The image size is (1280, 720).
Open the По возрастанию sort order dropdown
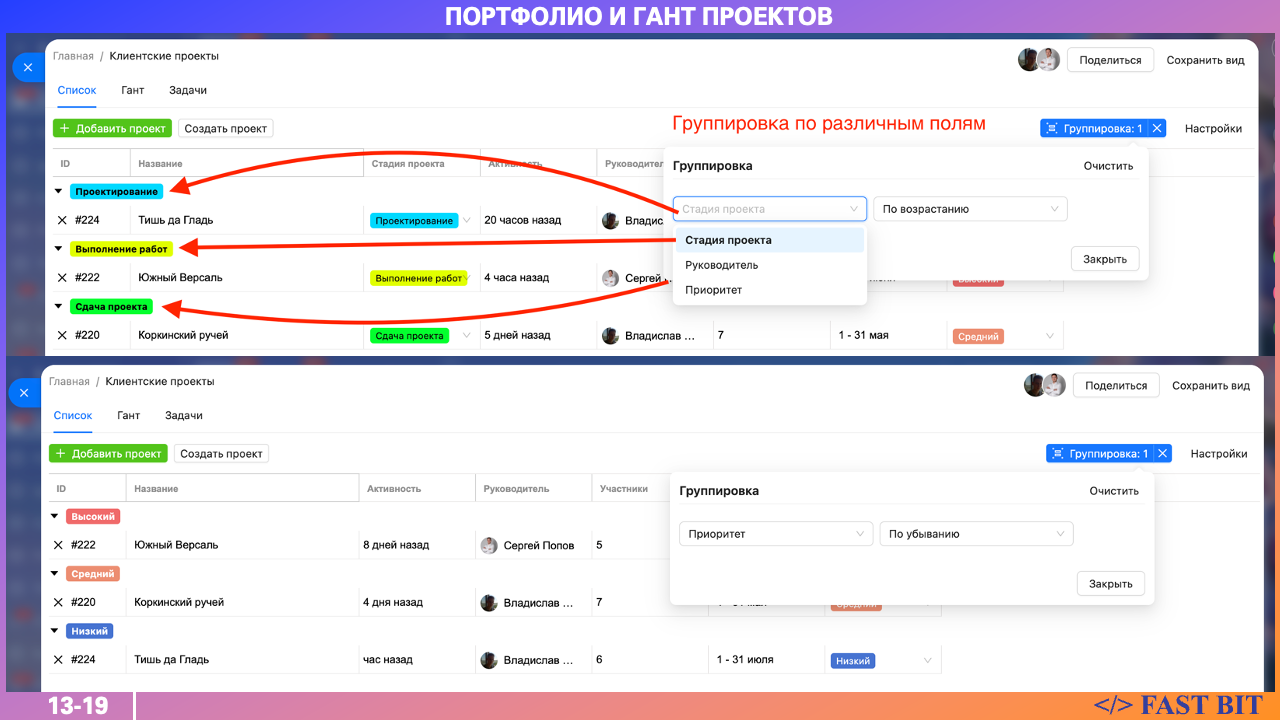970,209
